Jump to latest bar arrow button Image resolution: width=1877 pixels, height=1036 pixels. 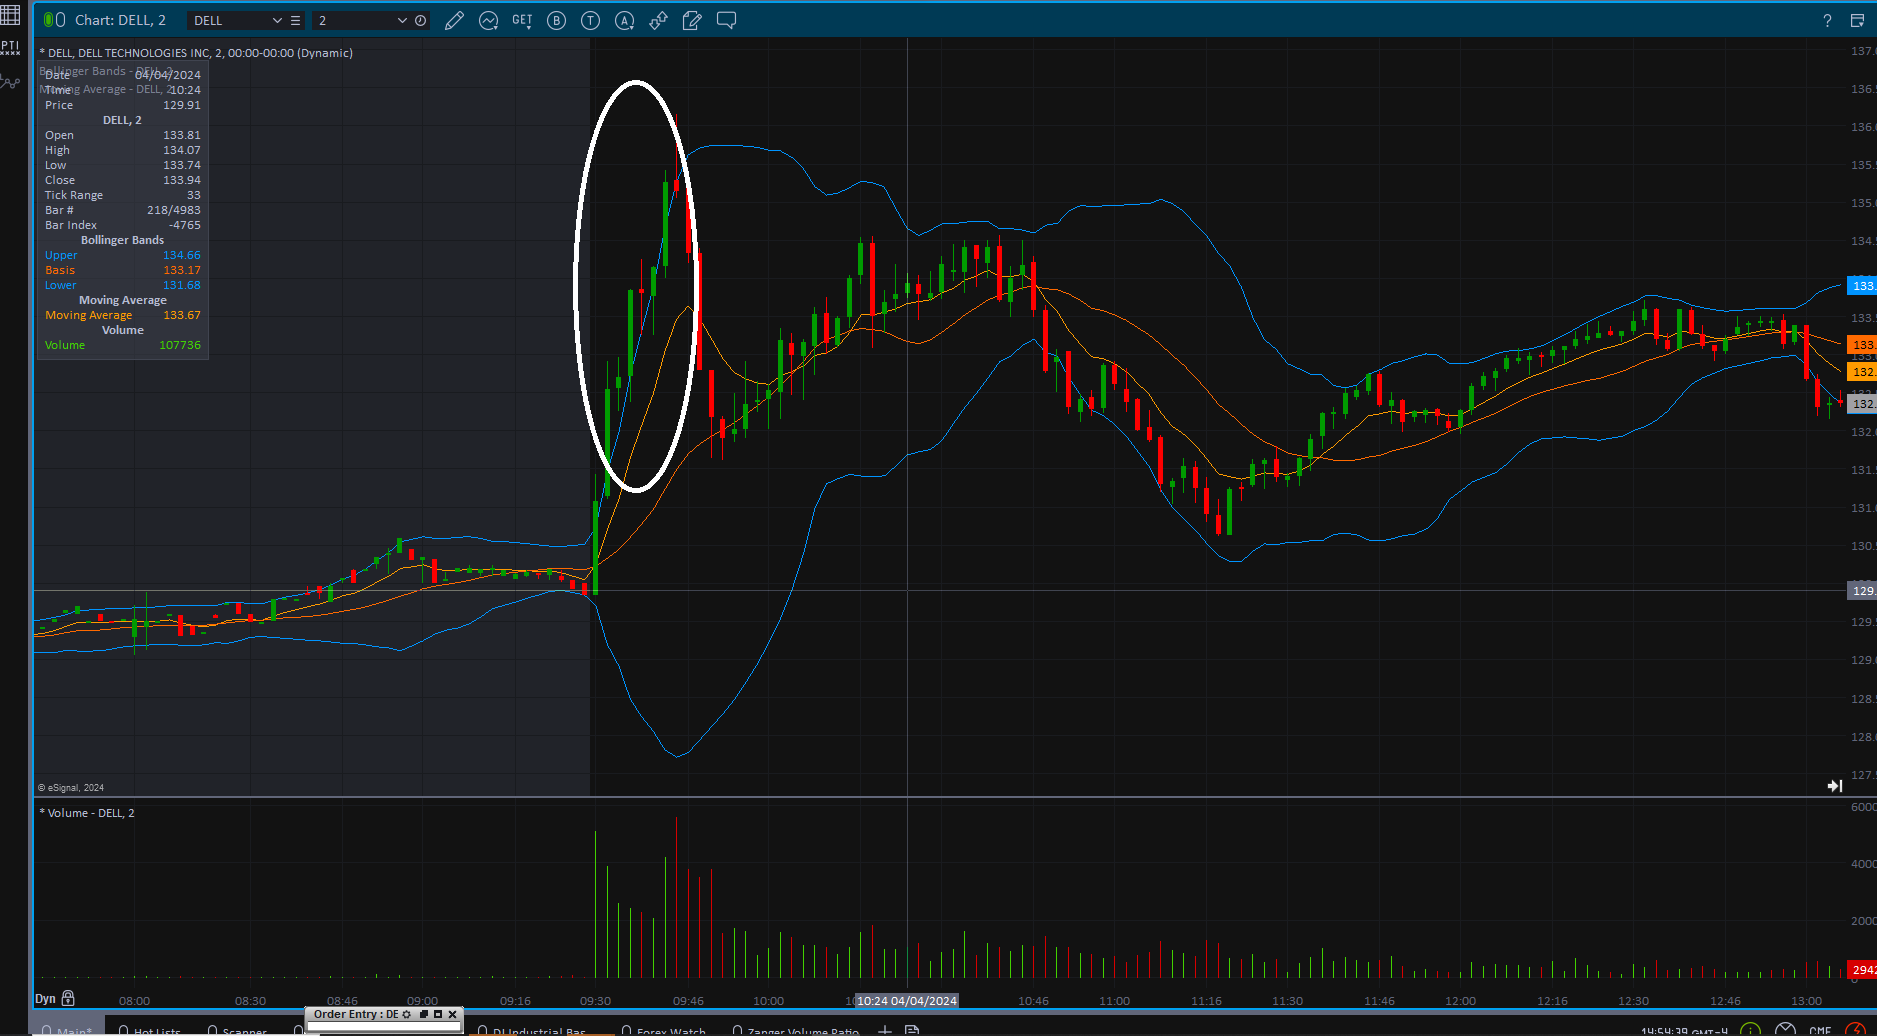pyautogui.click(x=1835, y=786)
